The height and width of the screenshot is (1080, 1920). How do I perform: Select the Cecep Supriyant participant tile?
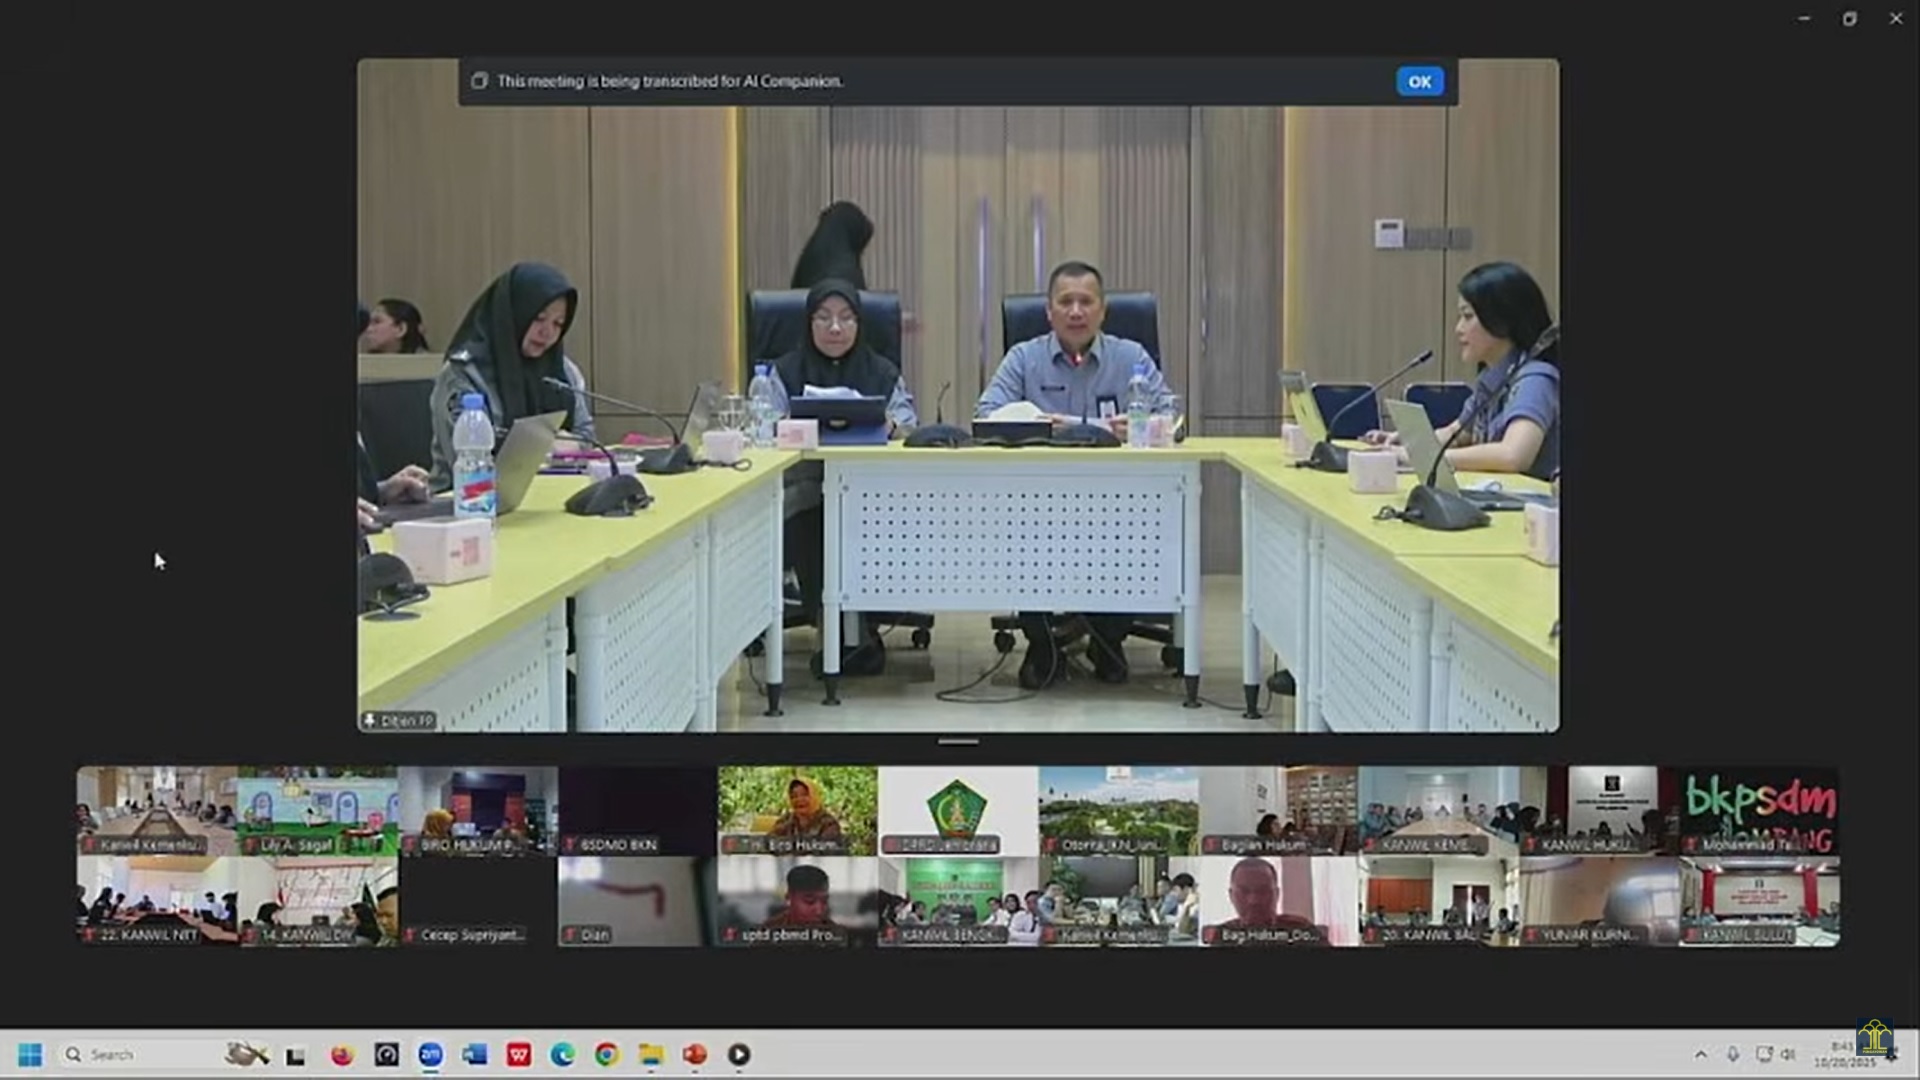477,901
